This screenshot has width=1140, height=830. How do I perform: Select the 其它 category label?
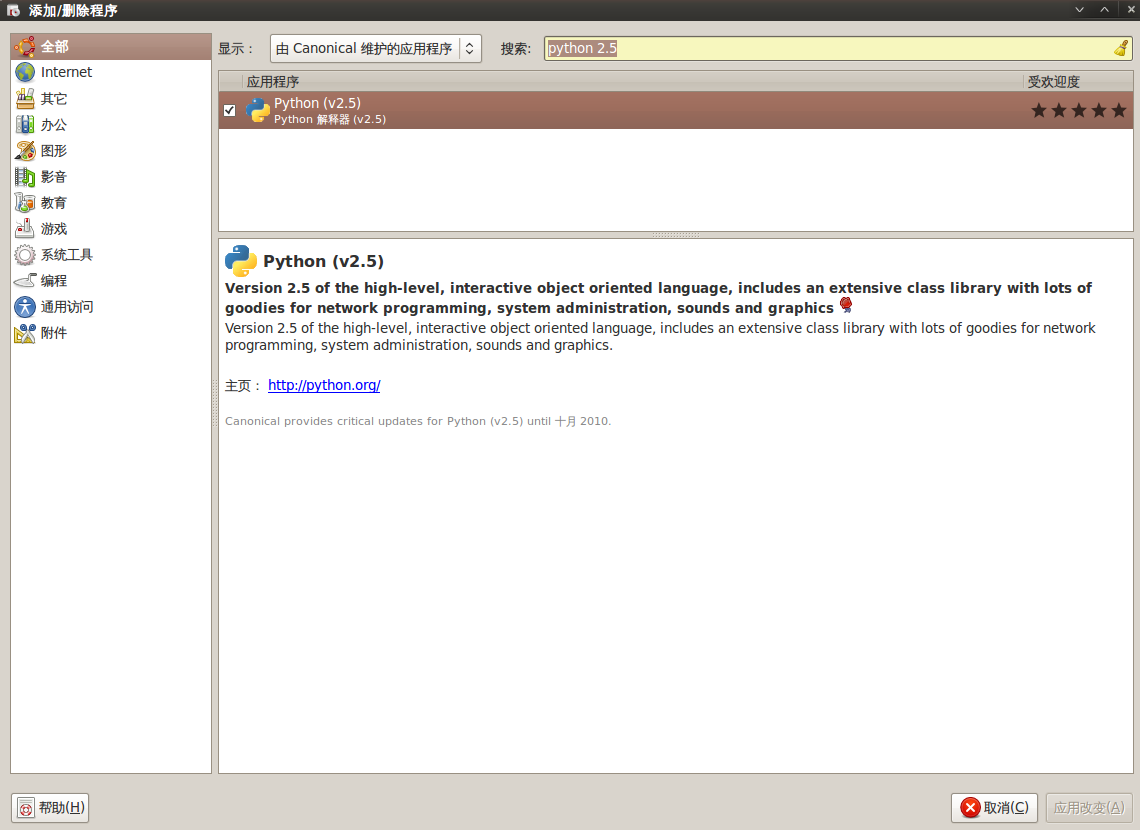coord(54,98)
